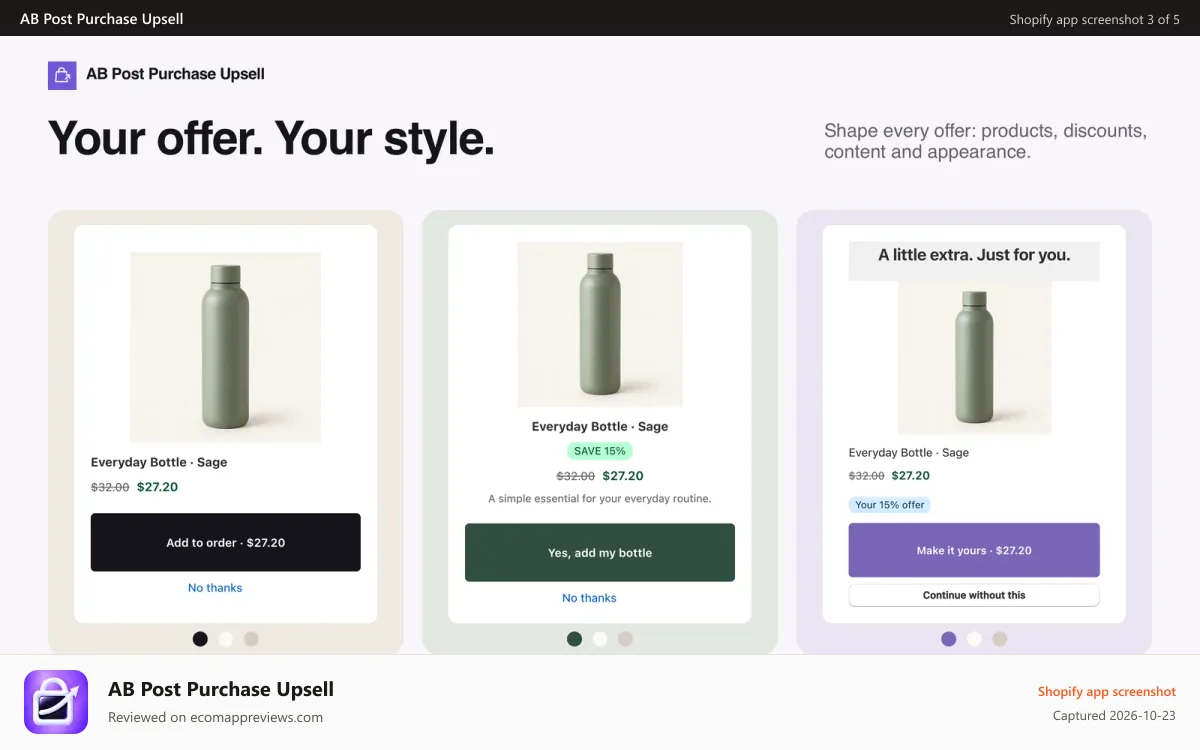This screenshot has height=750, width=1200.
Task: Click 'Shape every offer' description text
Action: click(985, 141)
